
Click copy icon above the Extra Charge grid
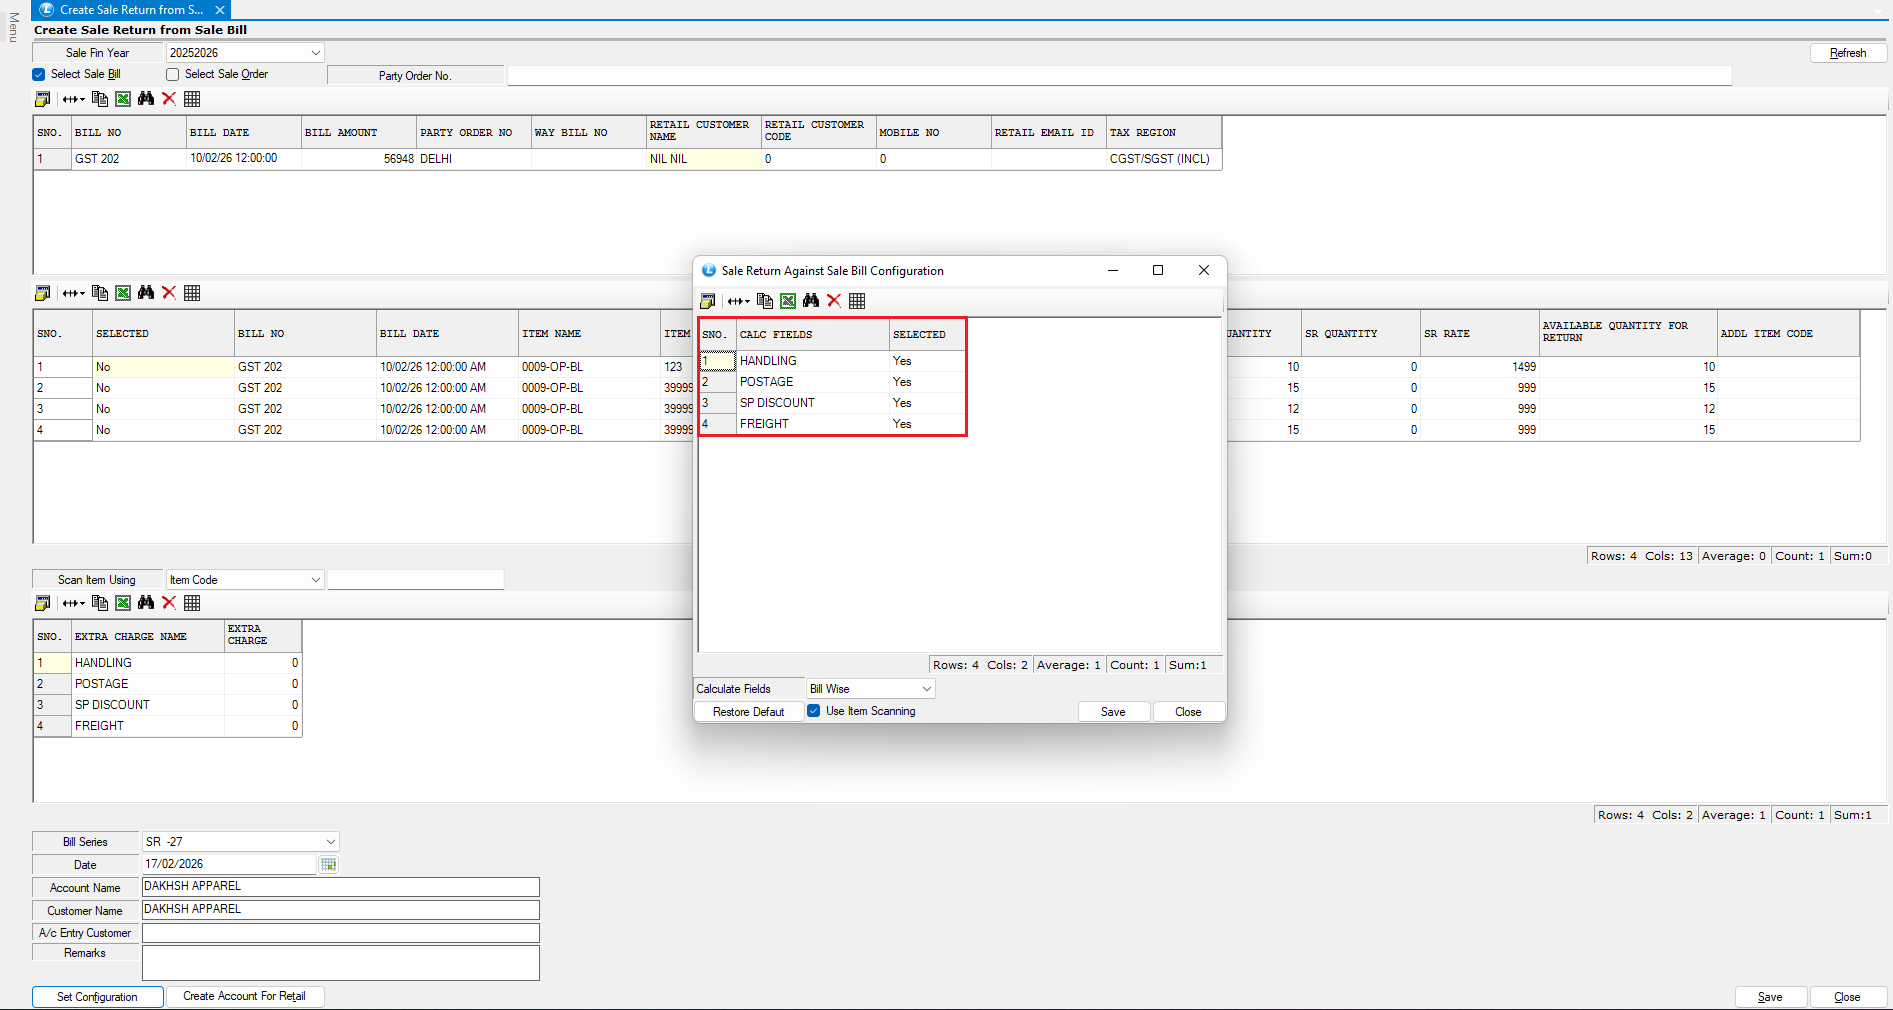[x=100, y=603]
